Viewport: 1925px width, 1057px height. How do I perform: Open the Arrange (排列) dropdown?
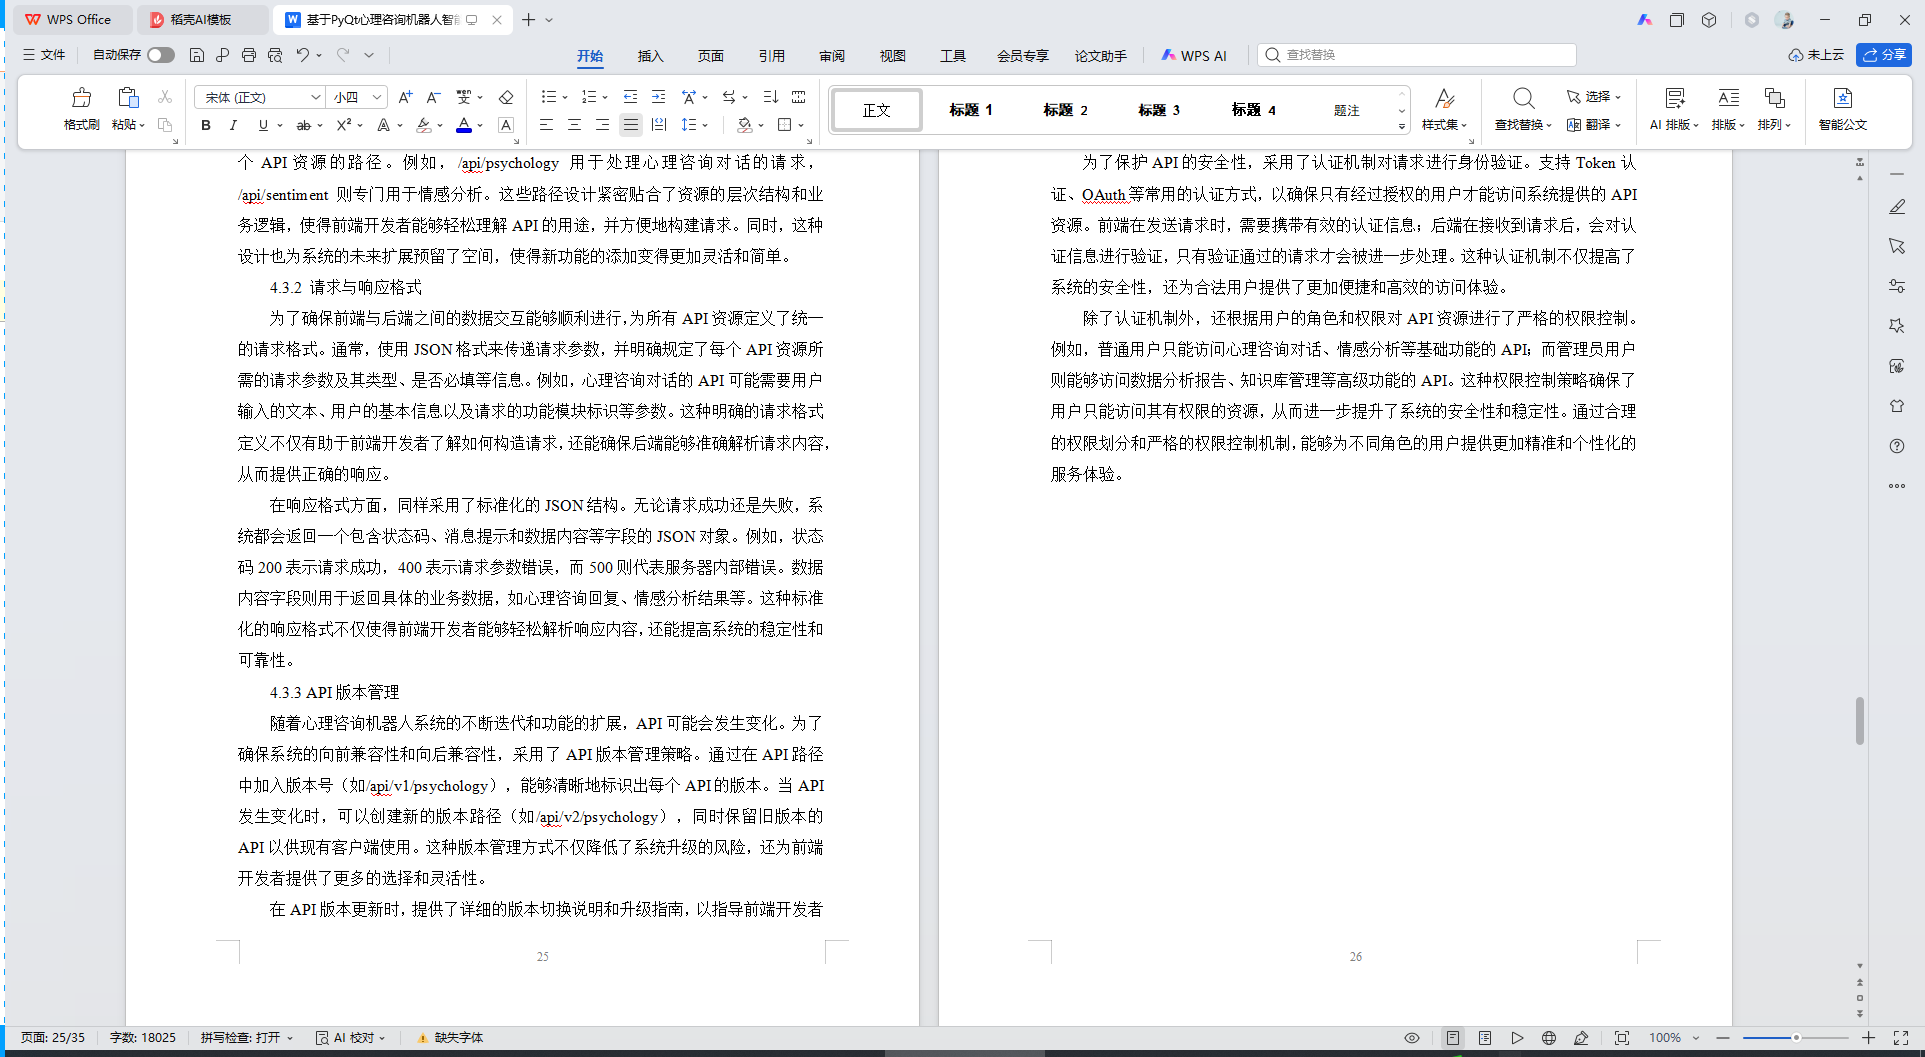pos(1774,125)
